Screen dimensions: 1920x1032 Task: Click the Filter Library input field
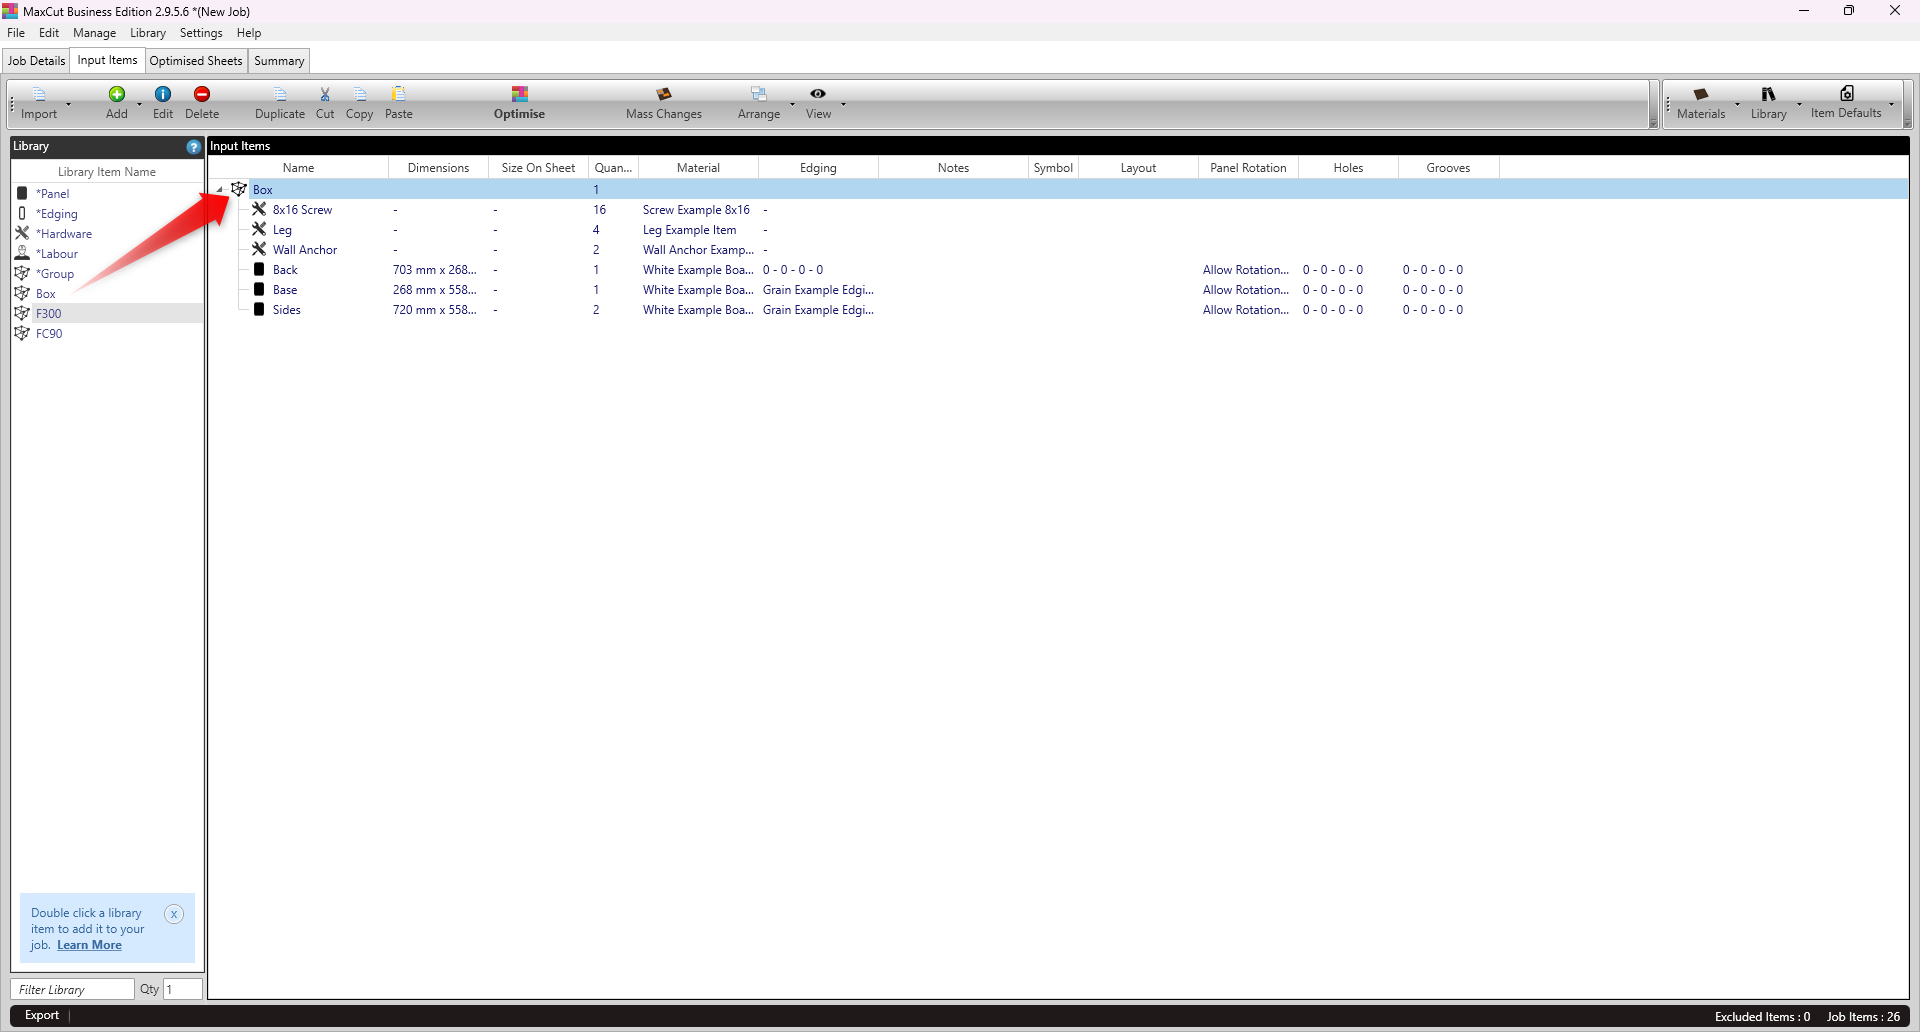pos(72,989)
